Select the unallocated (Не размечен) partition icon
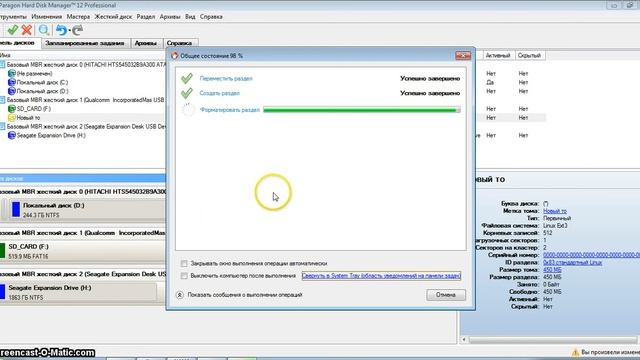The width and height of the screenshot is (640, 360). (12, 73)
